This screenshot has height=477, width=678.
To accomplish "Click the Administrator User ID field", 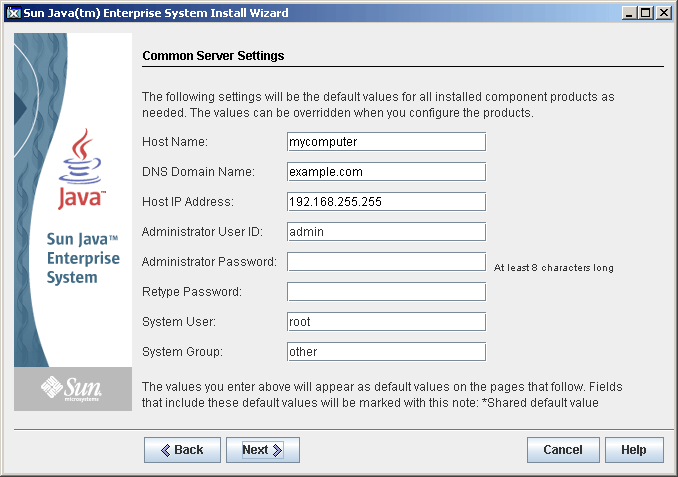I will pyautogui.click(x=386, y=232).
